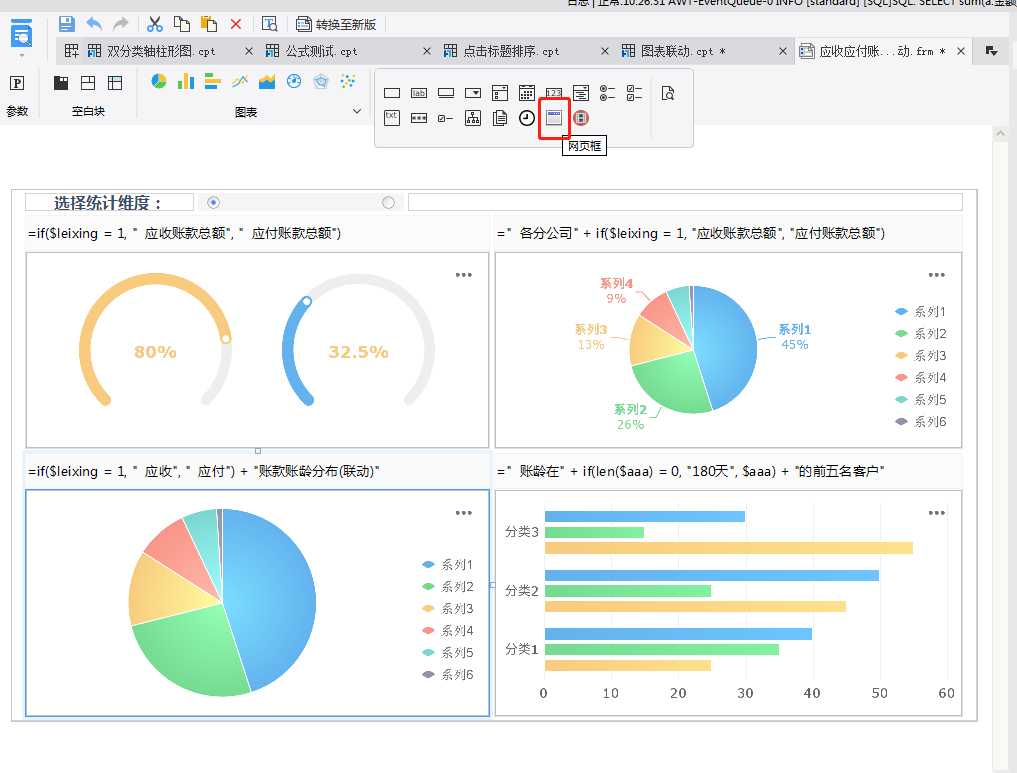
Task: Click the wide empty field beside the radio buttons
Action: [685, 202]
